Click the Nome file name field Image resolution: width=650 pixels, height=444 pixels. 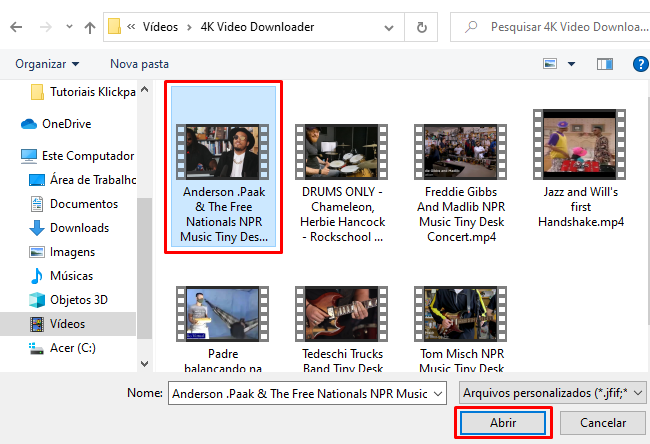pos(307,393)
